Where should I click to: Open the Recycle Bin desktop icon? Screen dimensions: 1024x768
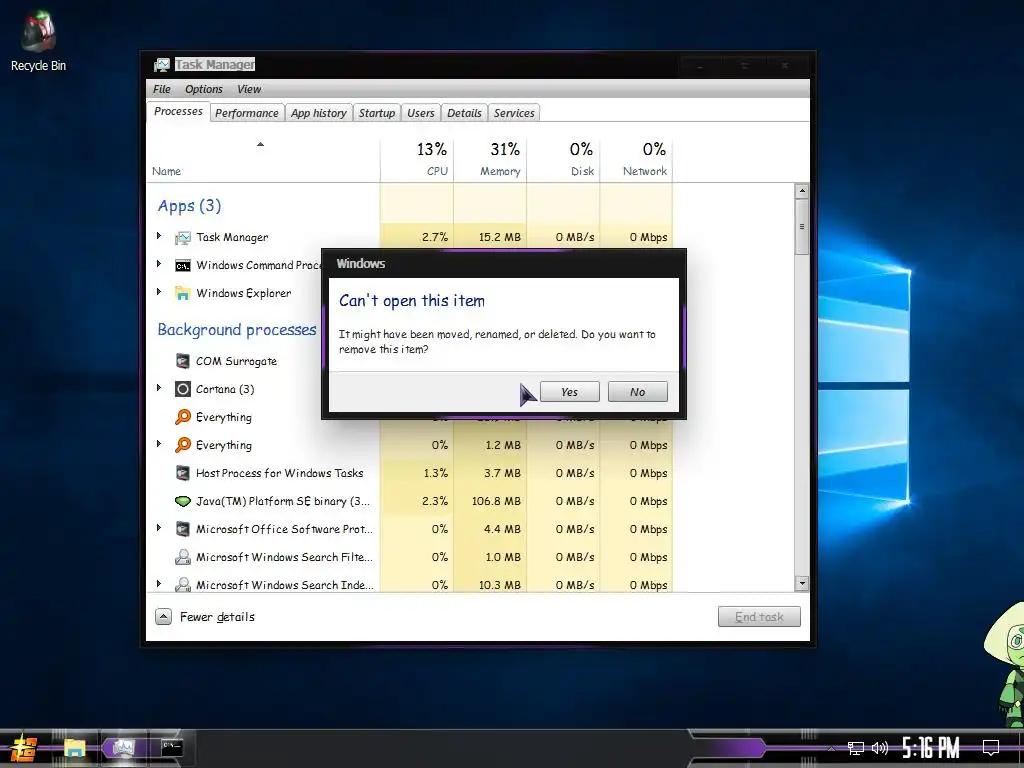point(38,42)
